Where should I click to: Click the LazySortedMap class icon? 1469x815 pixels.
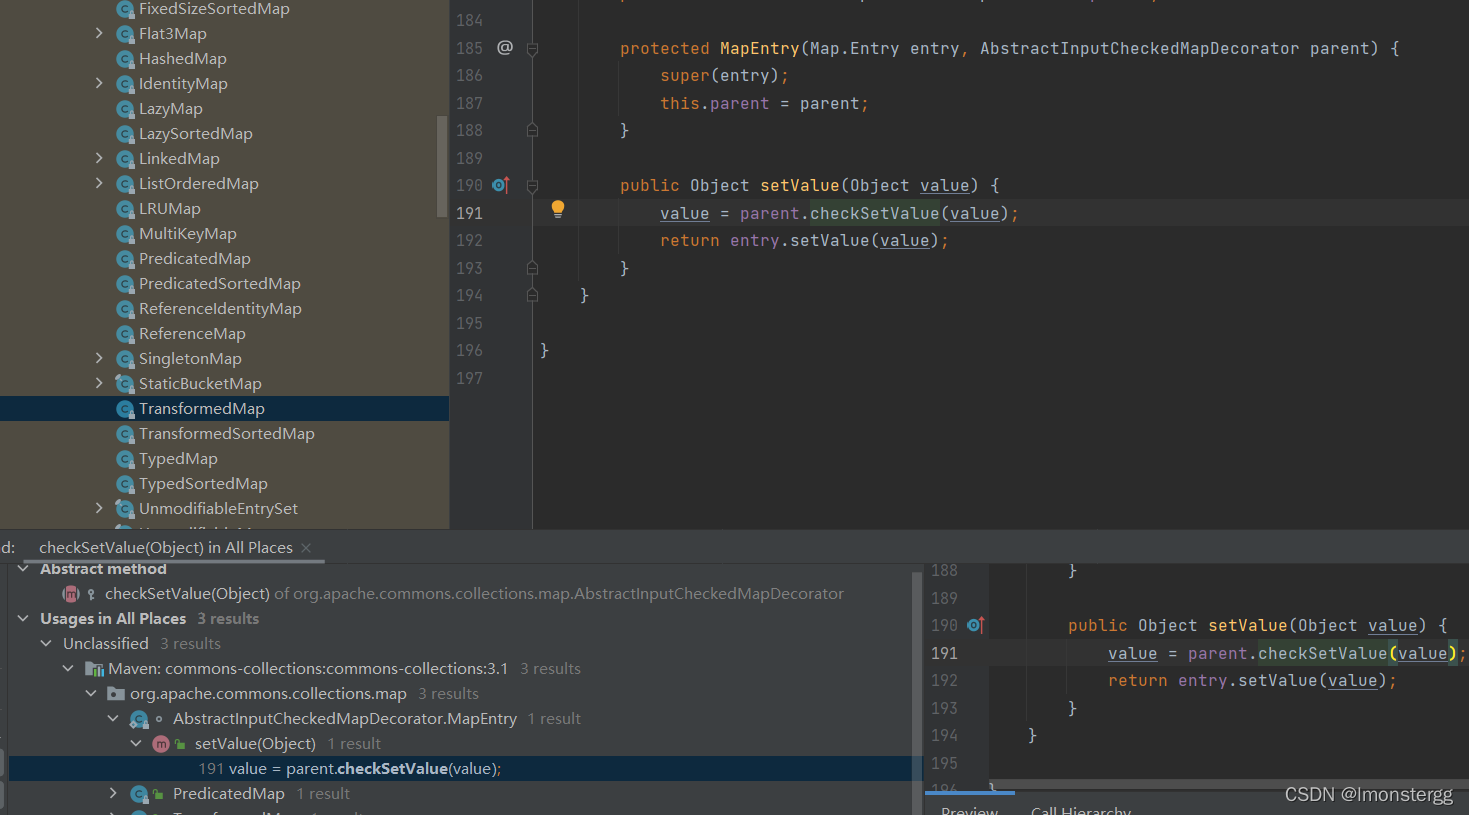pos(125,134)
